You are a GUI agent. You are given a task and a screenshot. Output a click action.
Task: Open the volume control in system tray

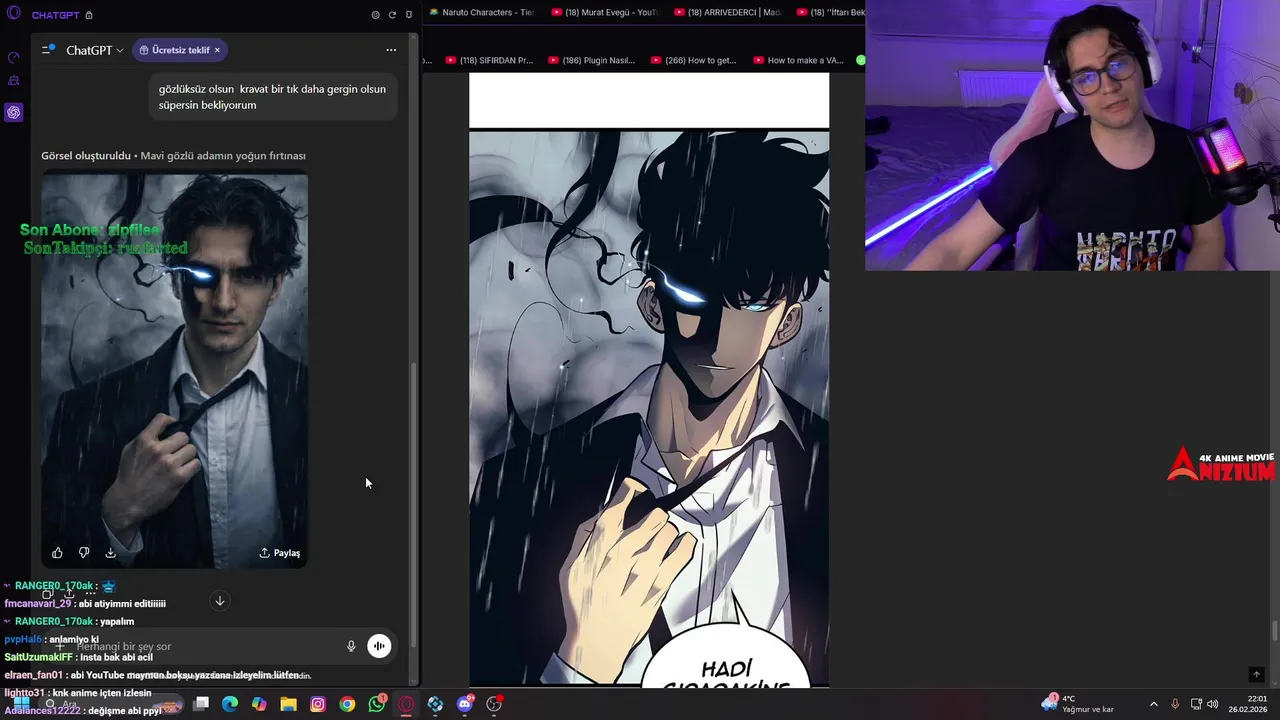click(1213, 704)
